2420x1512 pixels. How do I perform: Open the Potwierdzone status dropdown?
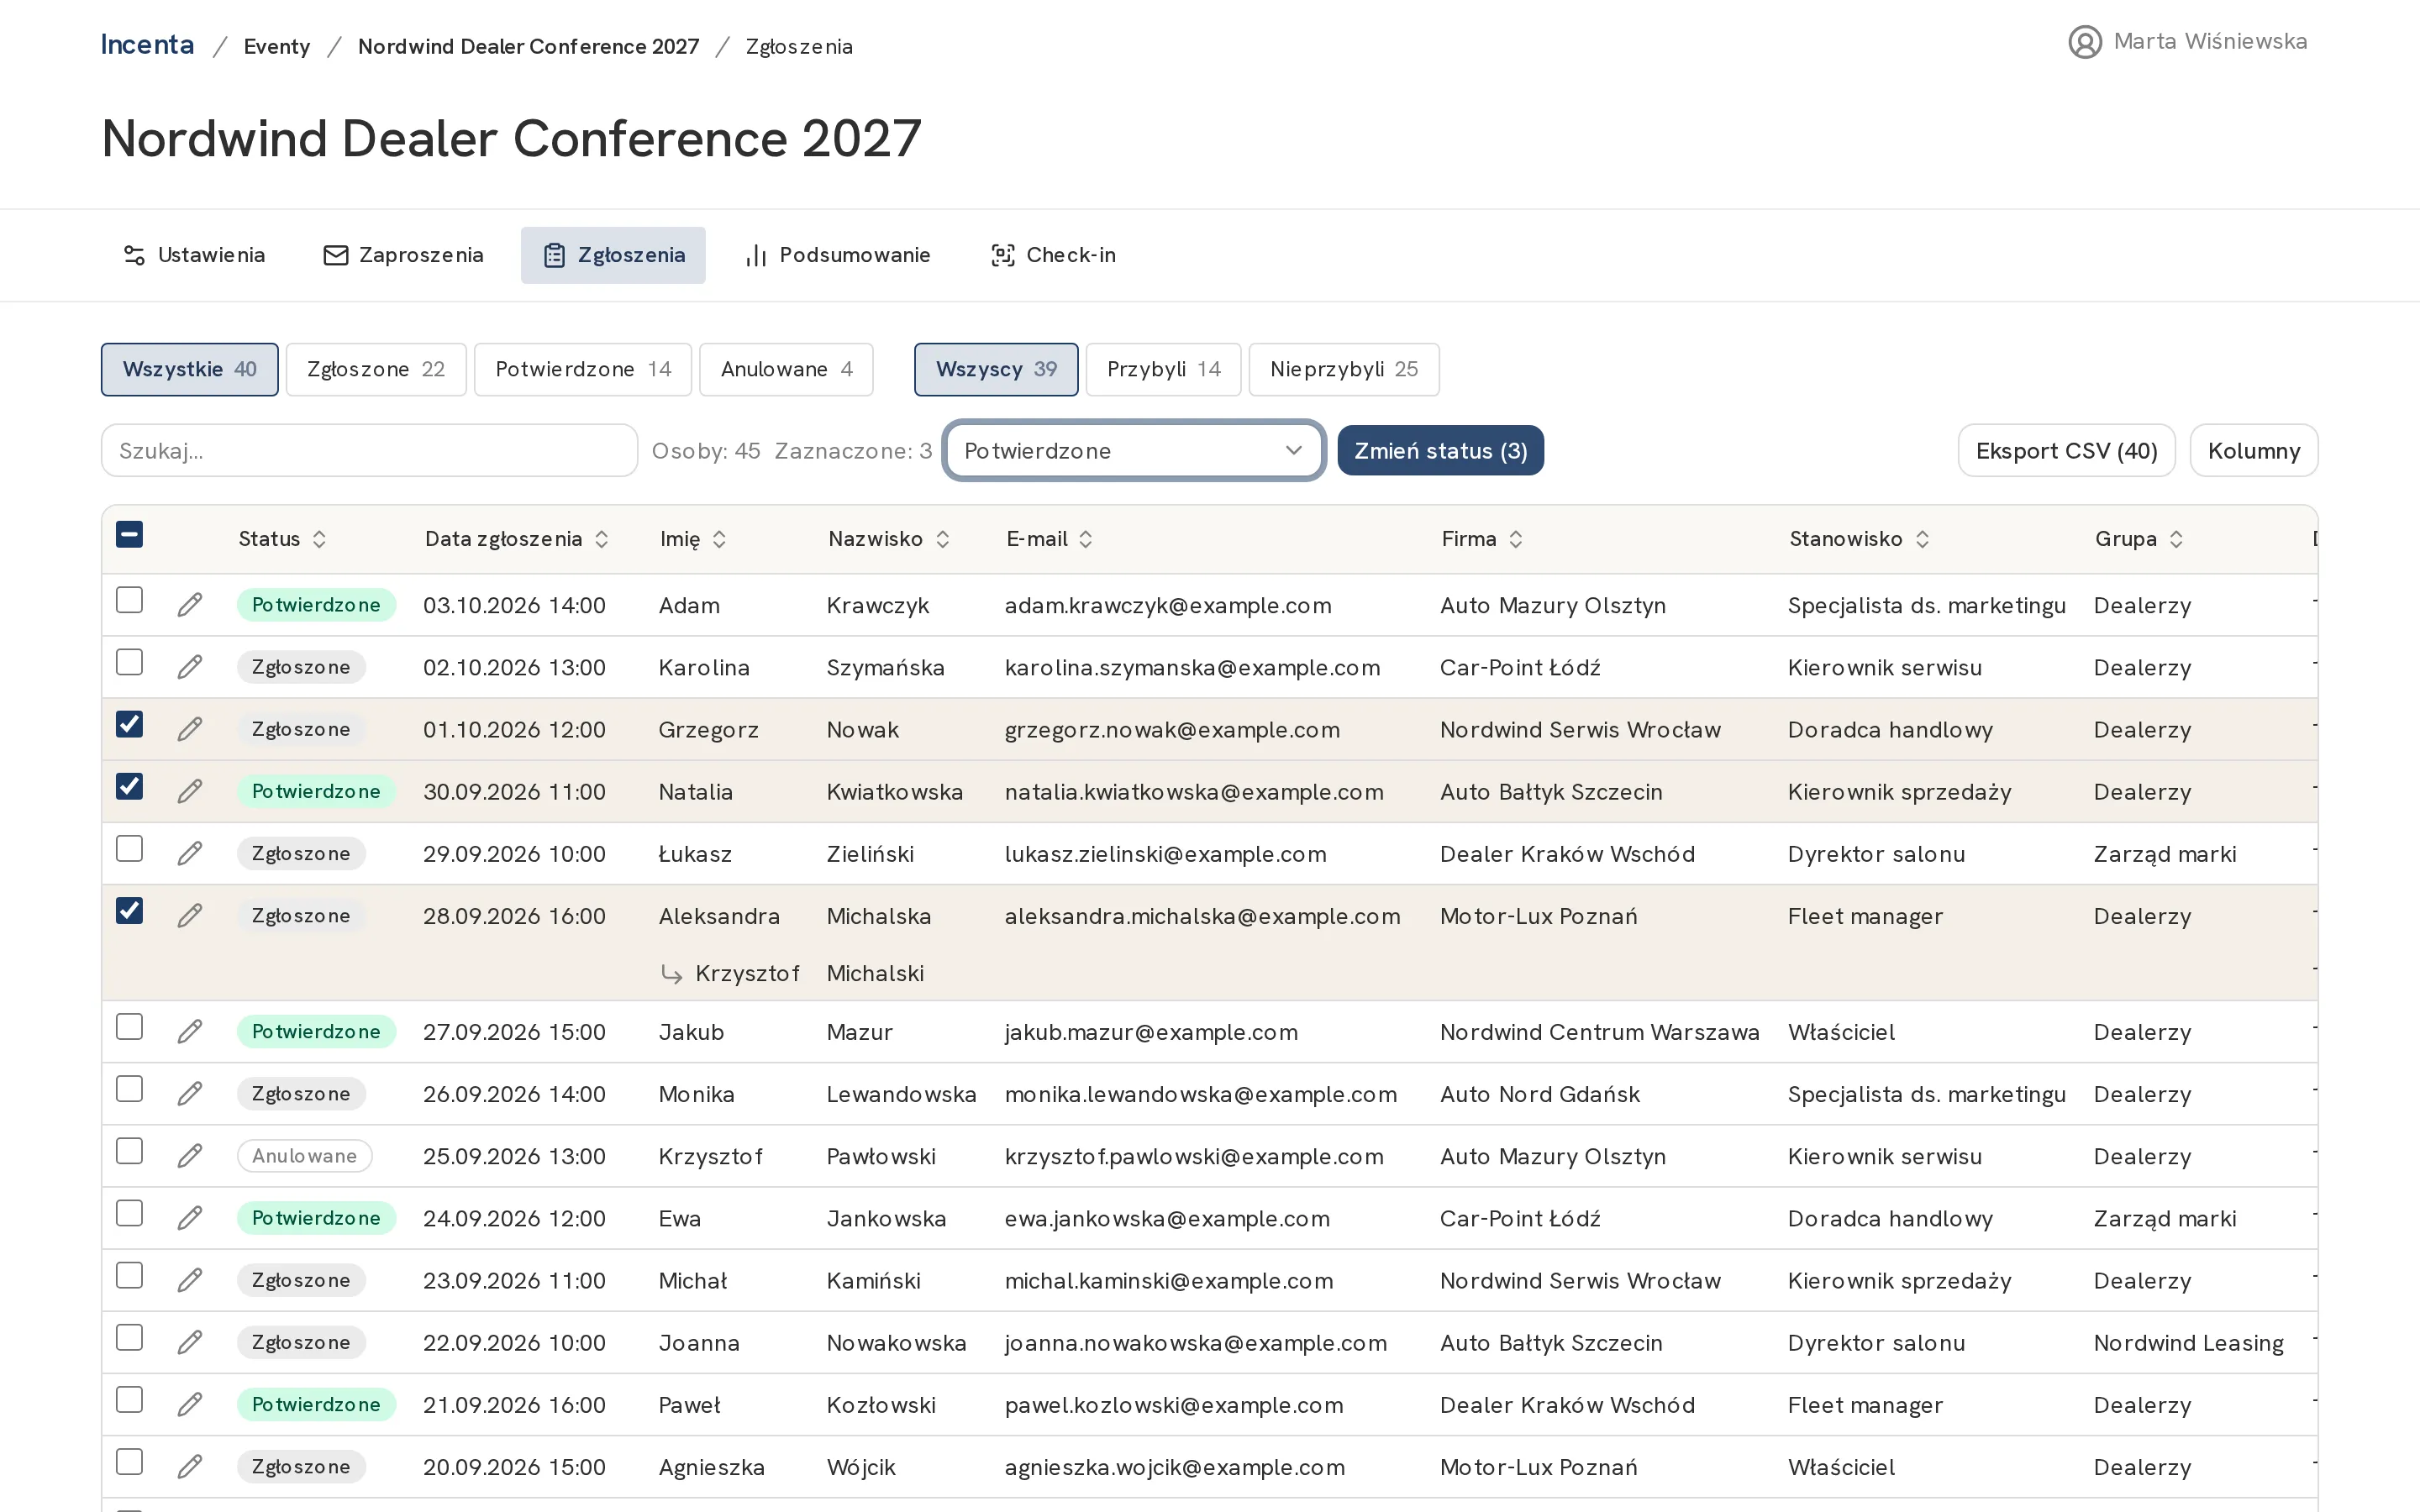click(x=1134, y=451)
